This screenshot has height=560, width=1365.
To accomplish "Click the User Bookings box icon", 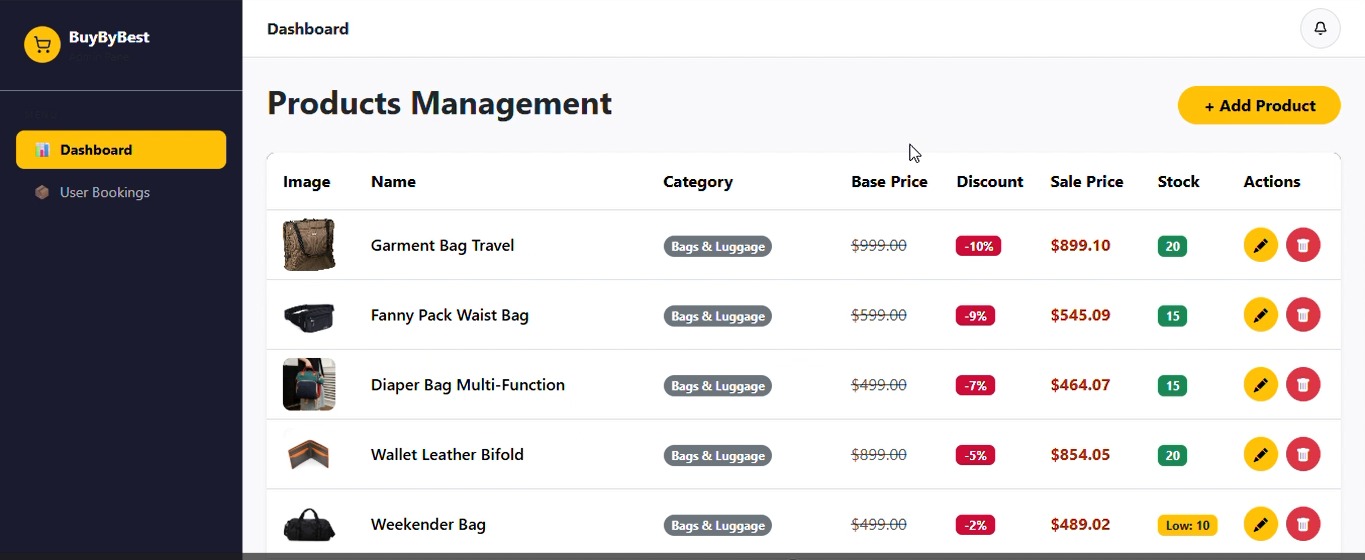I will [x=42, y=192].
